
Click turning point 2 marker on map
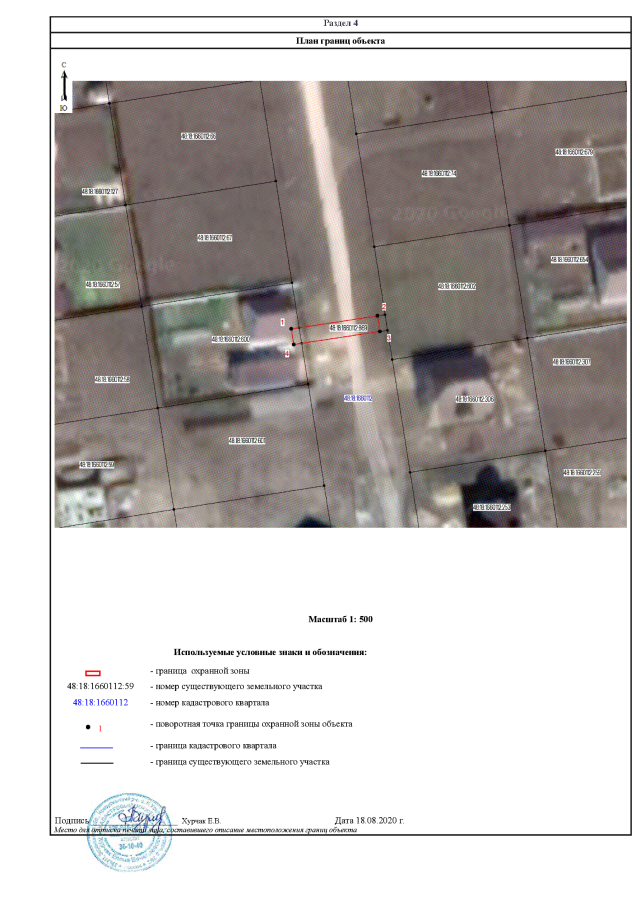(379, 316)
